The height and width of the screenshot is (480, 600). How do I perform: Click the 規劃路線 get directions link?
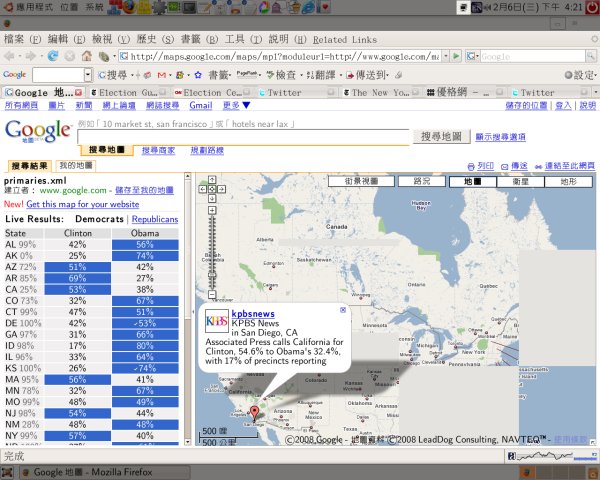pos(207,150)
